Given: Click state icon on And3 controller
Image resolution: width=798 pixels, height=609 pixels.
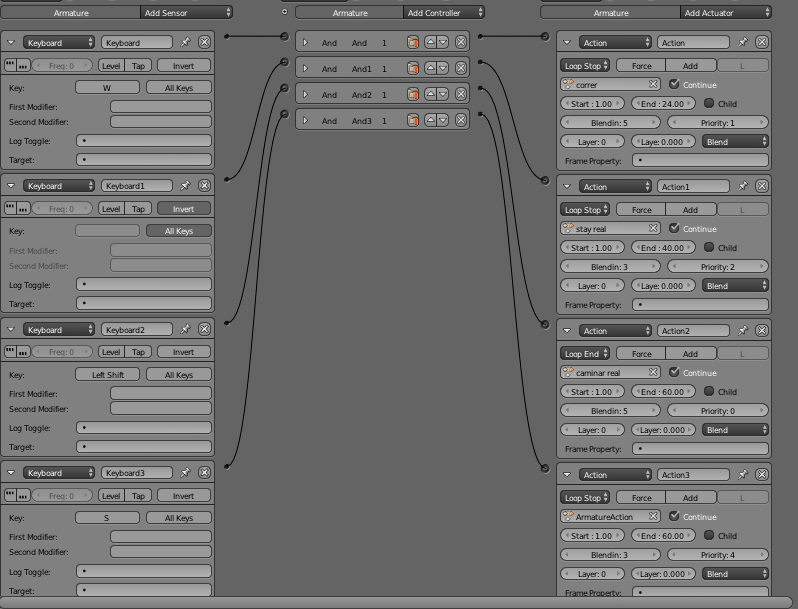Looking at the screenshot, I should click(x=413, y=120).
